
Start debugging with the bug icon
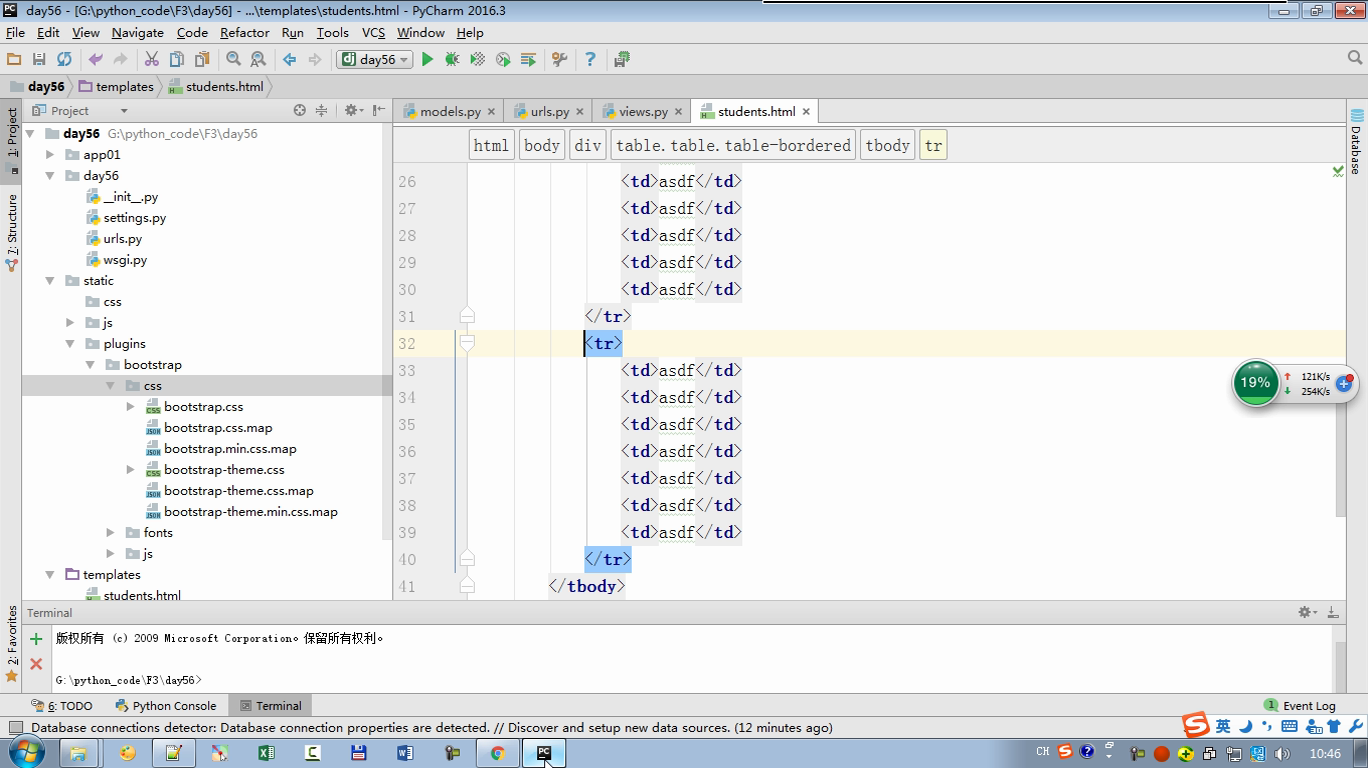pyautogui.click(x=452, y=60)
